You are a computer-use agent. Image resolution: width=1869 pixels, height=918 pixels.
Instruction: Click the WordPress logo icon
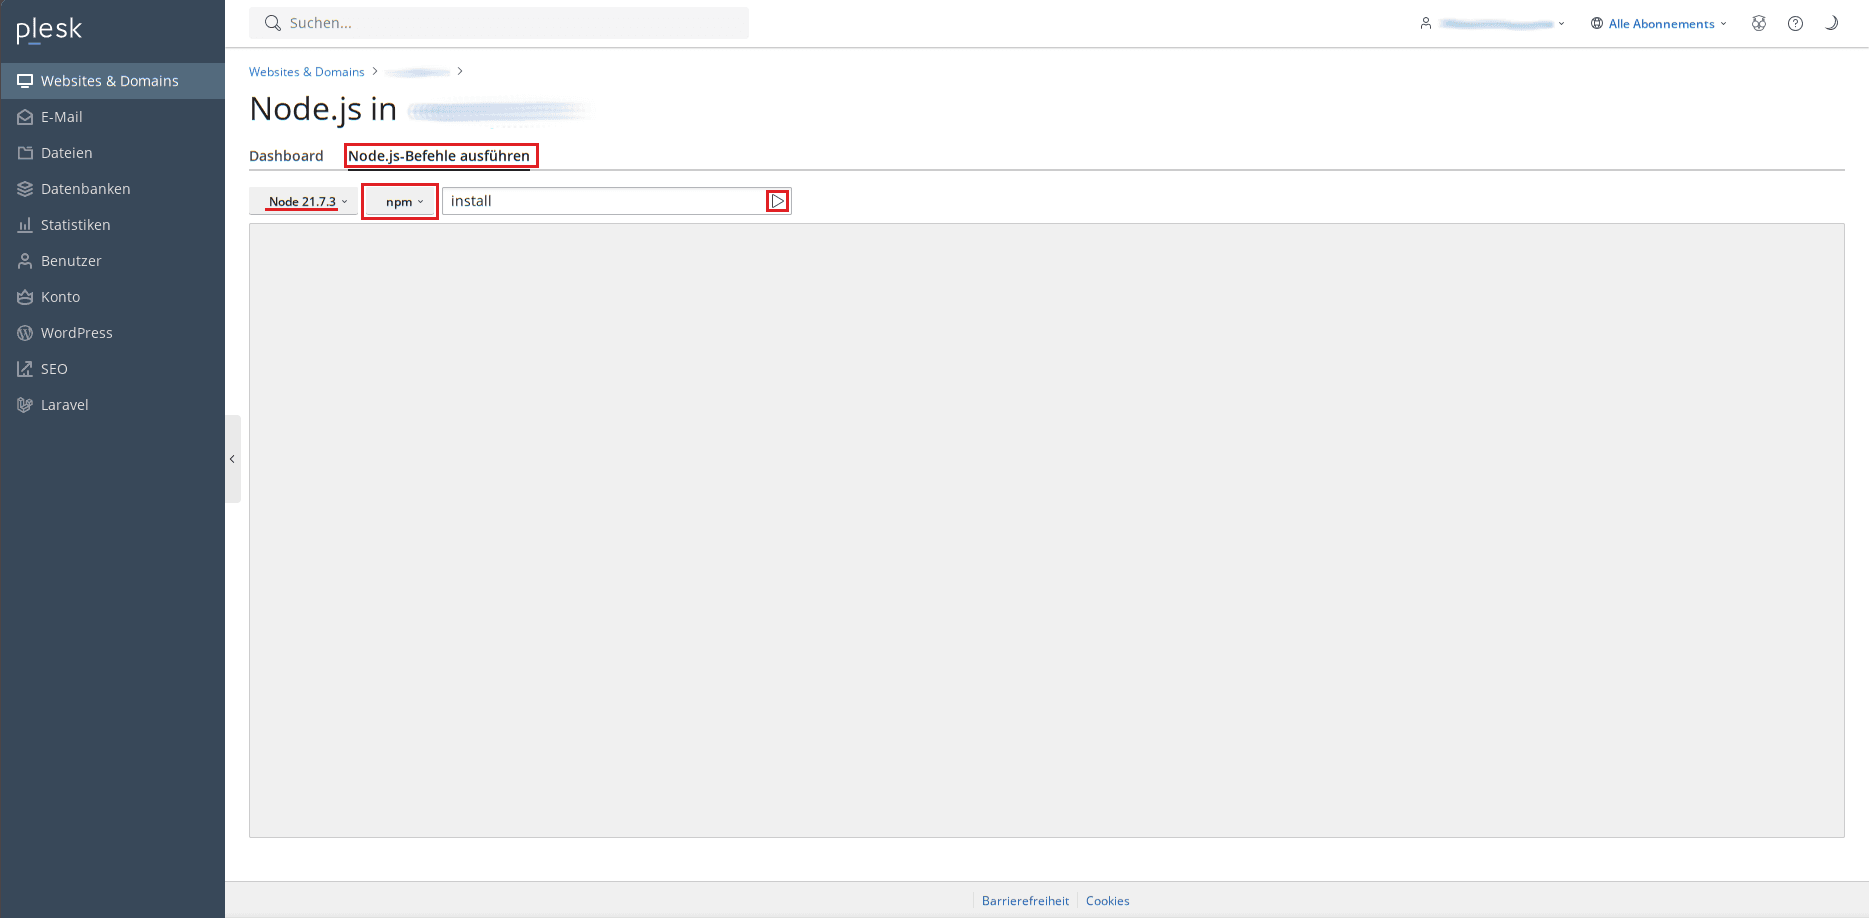[x=25, y=333]
